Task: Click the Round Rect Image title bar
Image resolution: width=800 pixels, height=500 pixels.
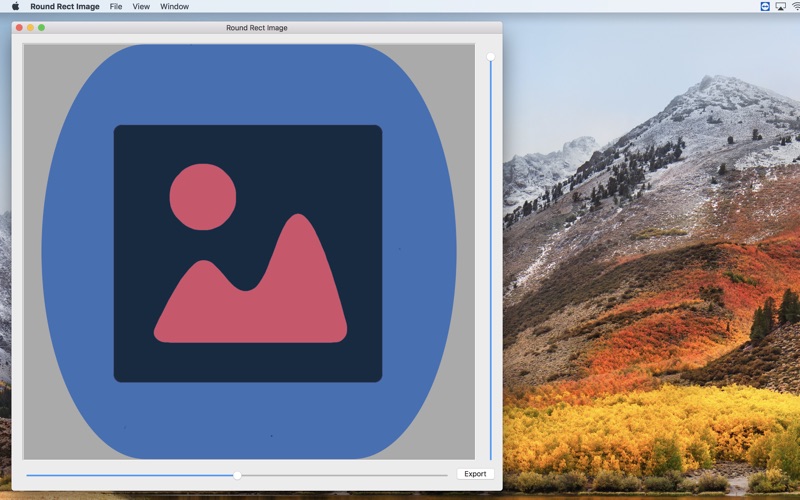Action: pyautogui.click(x=257, y=28)
